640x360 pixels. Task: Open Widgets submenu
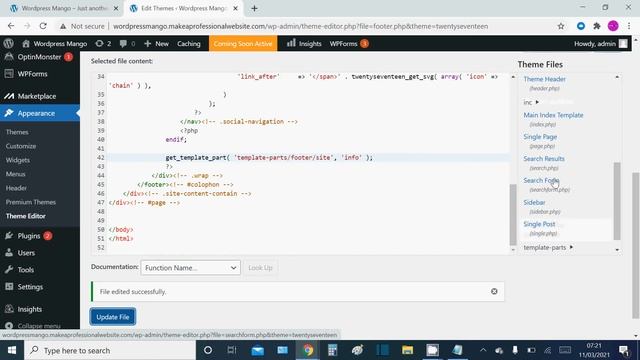tap(18, 160)
